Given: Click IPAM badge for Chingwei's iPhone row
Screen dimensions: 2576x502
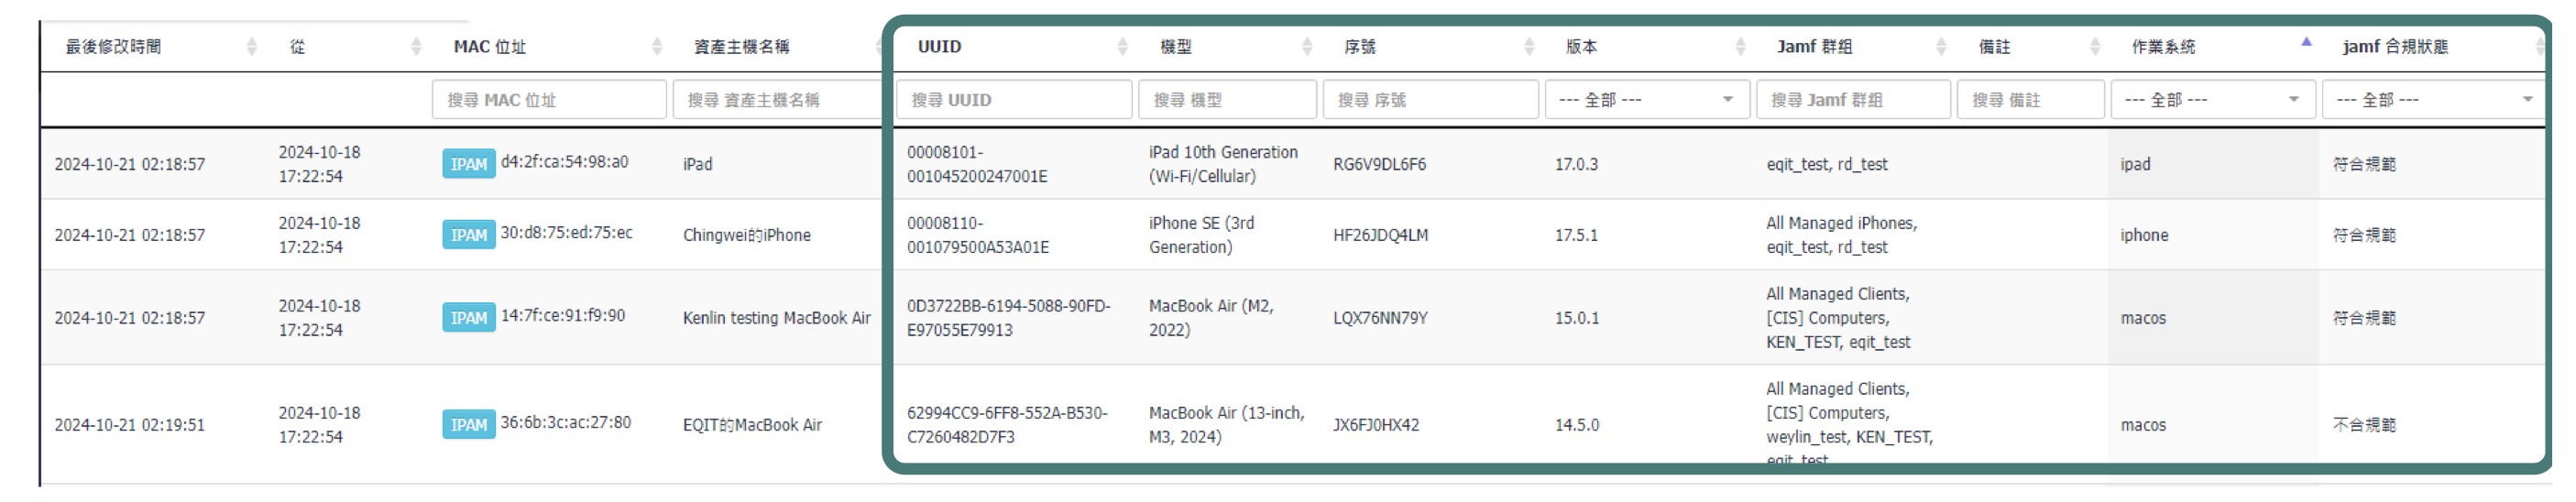Looking at the screenshot, I should tap(468, 235).
